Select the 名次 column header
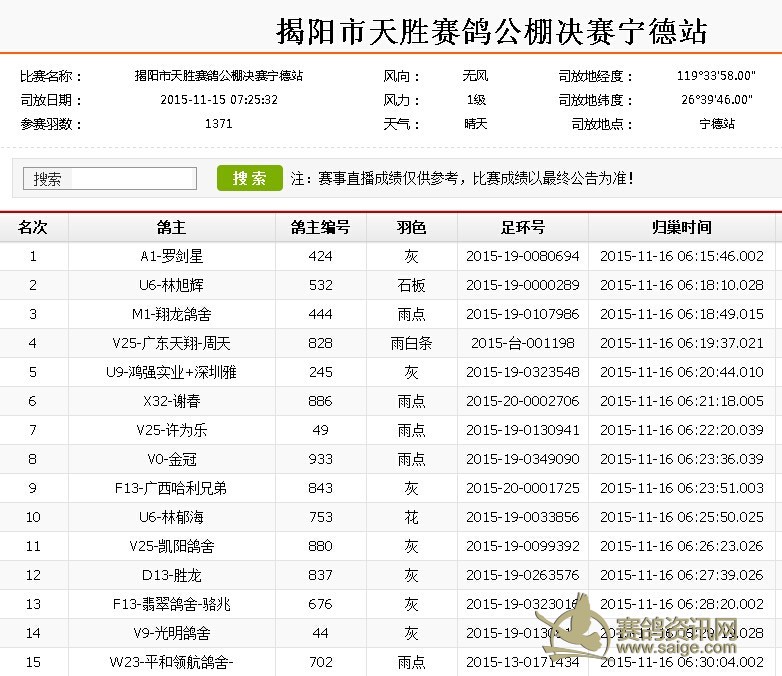The height and width of the screenshot is (676, 782). (33, 227)
